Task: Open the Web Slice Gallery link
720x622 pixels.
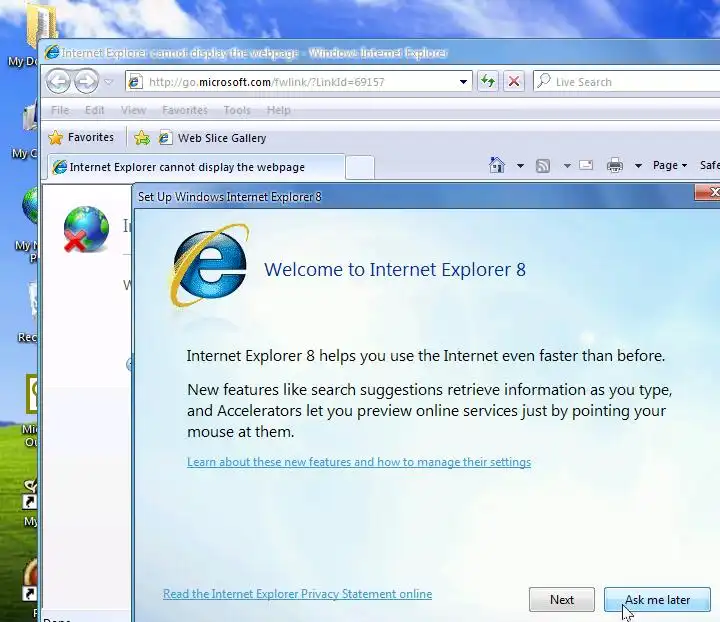Action: (x=212, y=138)
